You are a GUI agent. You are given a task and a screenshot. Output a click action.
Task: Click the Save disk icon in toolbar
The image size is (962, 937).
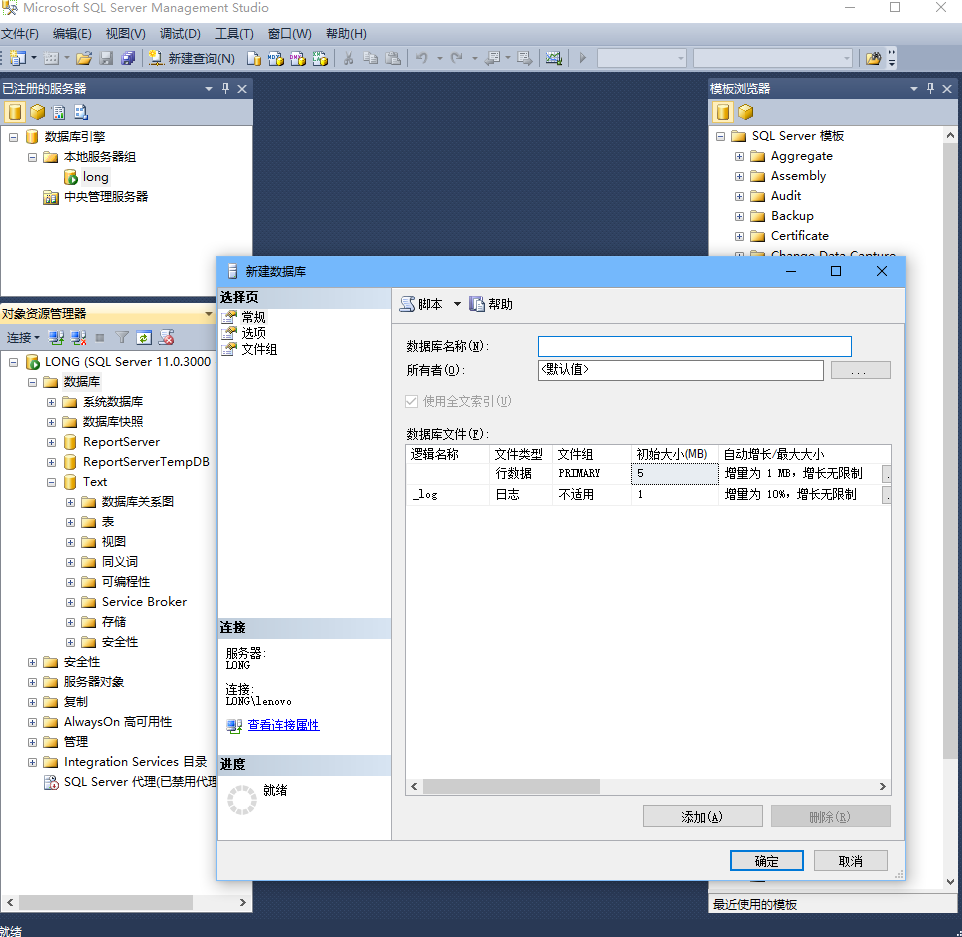pos(106,58)
